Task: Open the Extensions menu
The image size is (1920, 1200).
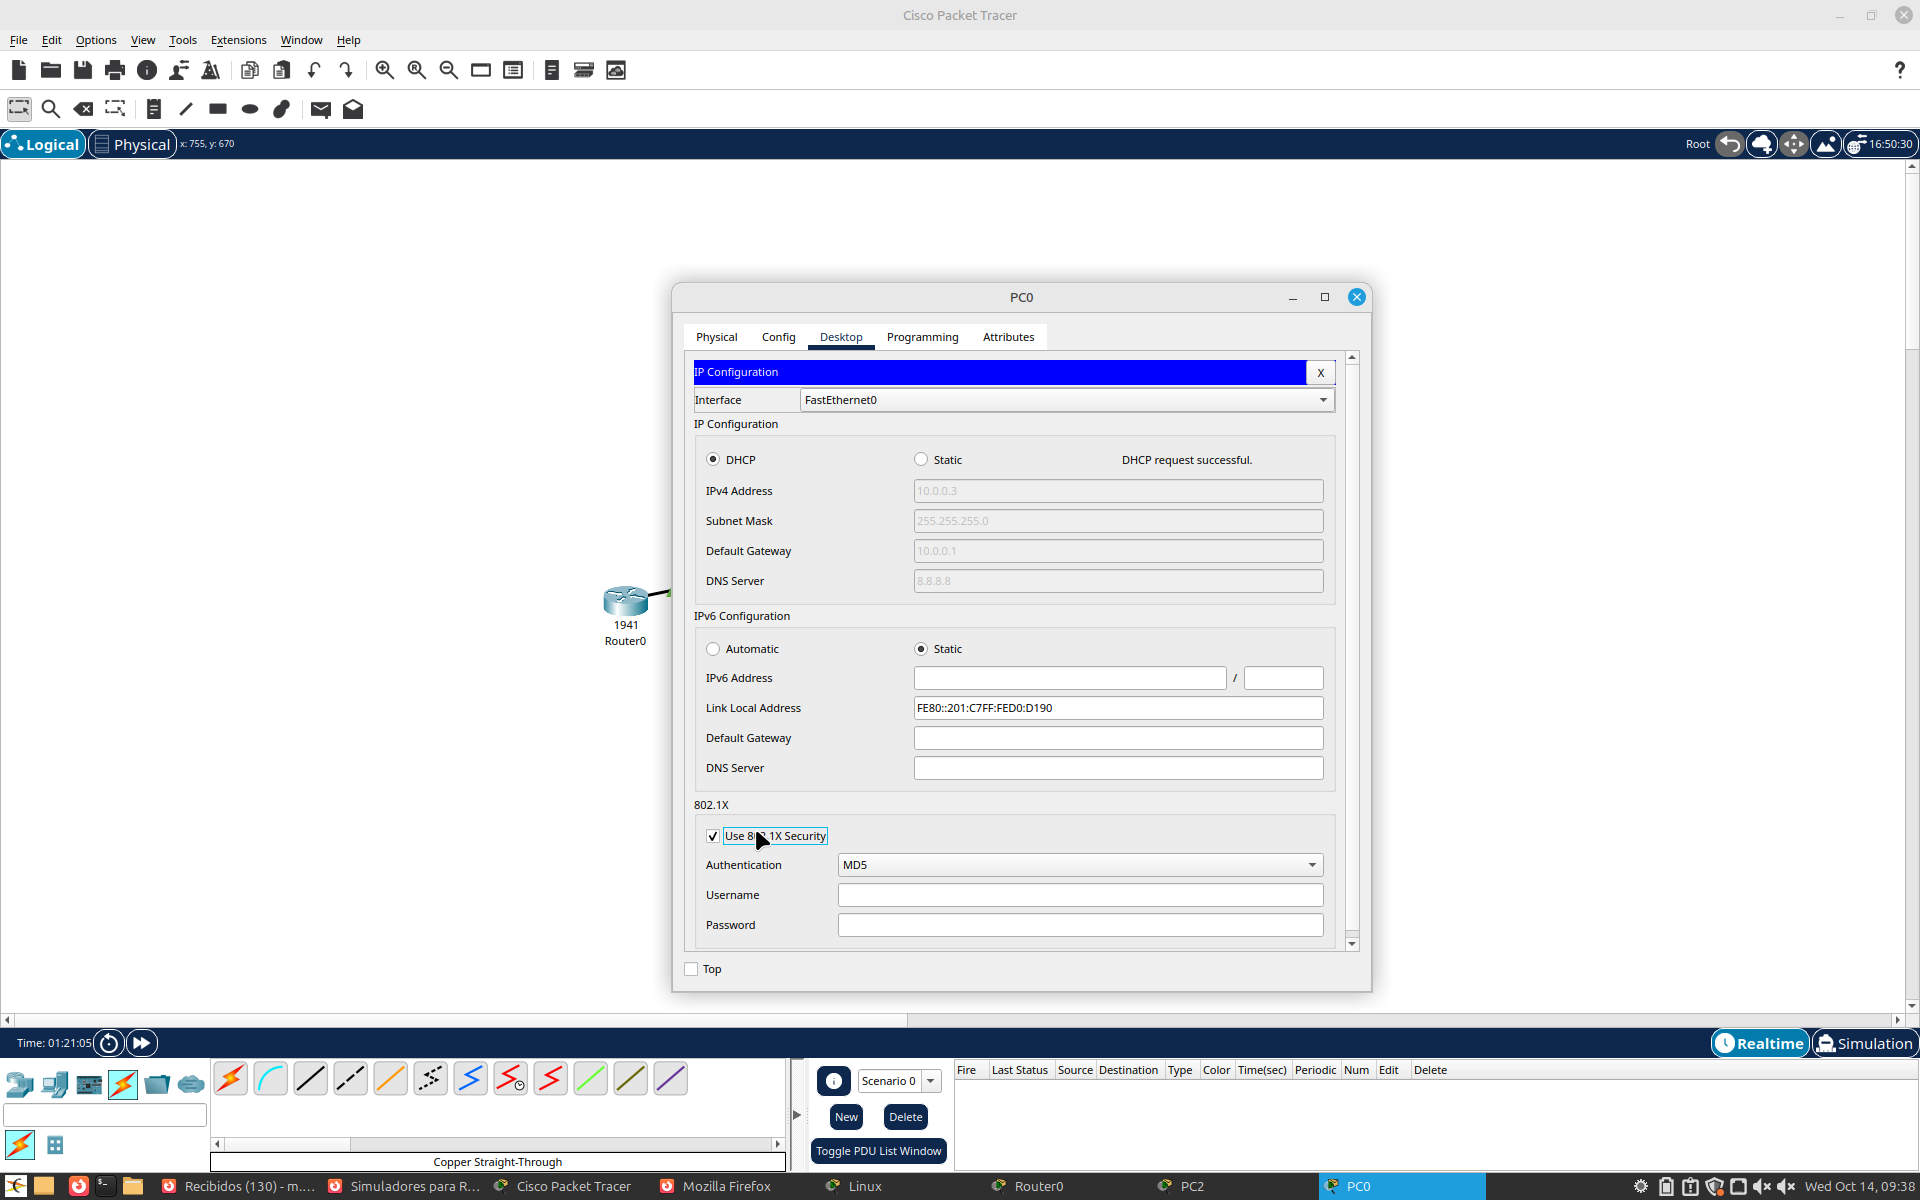Action: 238,40
